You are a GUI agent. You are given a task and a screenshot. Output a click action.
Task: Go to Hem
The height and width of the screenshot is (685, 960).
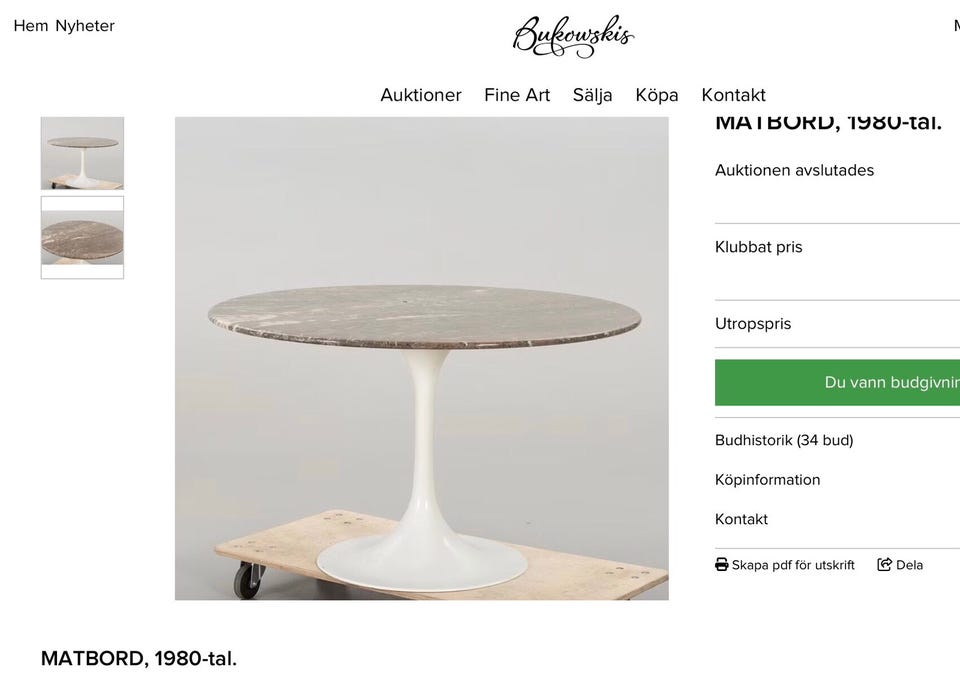[27, 26]
